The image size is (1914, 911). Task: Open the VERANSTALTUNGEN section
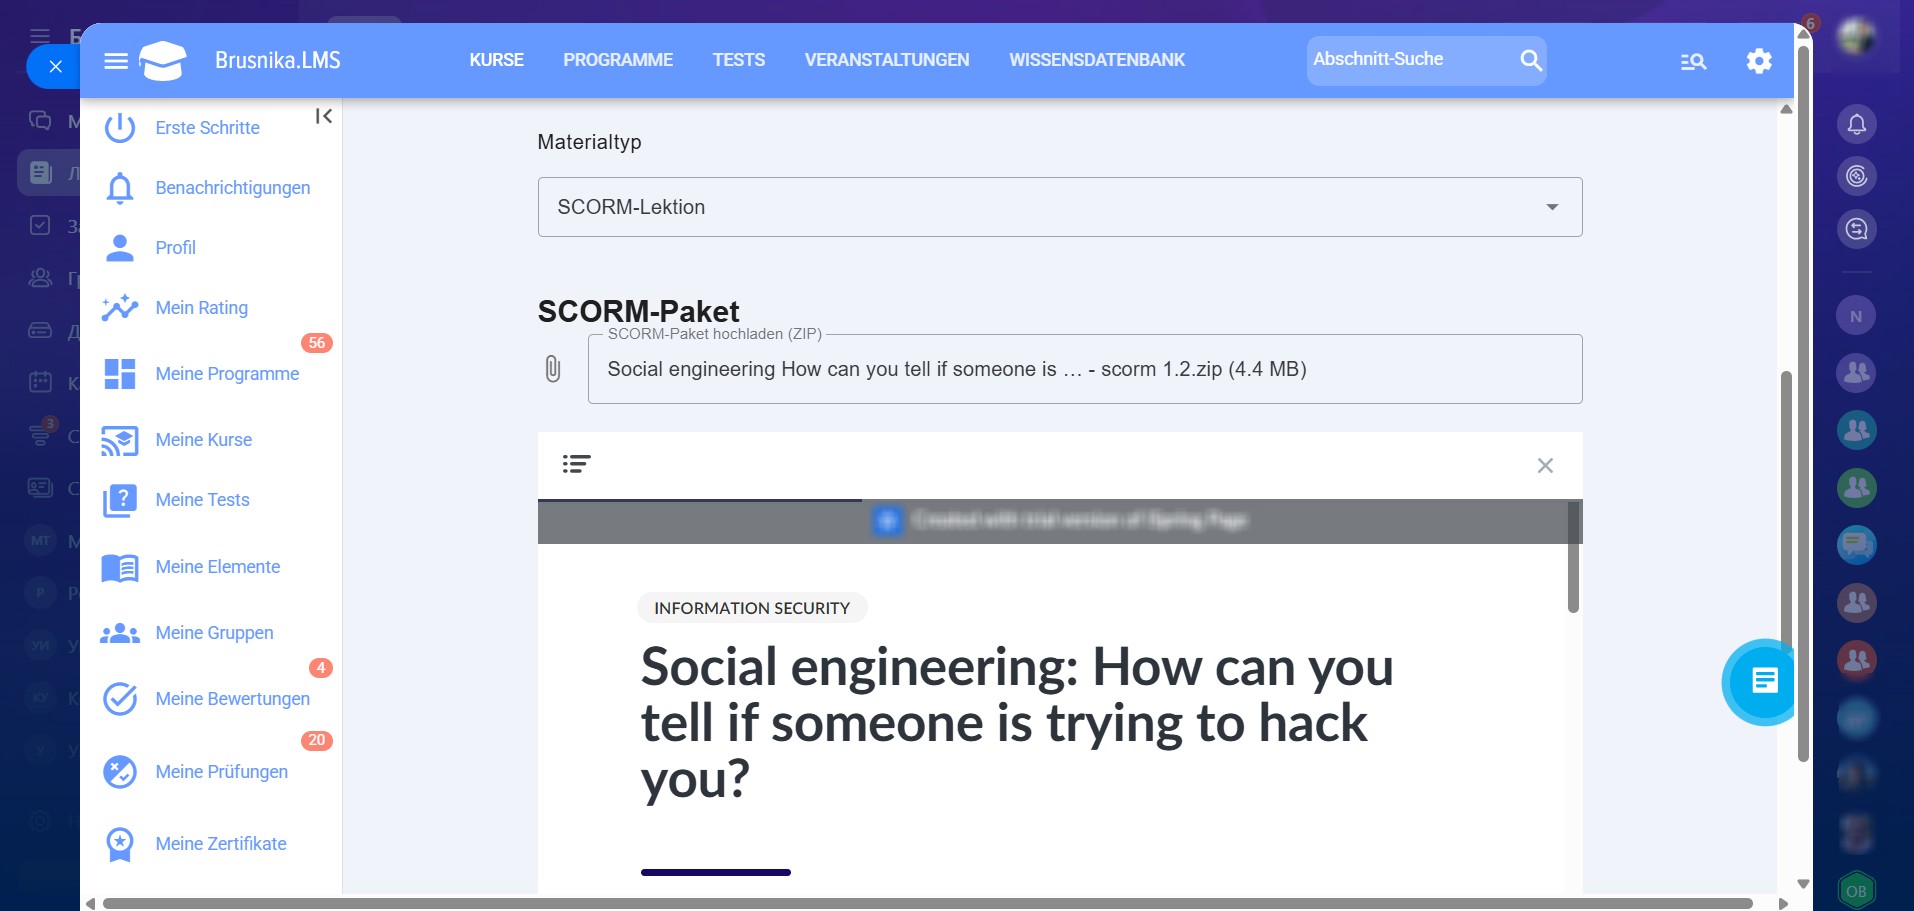click(886, 60)
